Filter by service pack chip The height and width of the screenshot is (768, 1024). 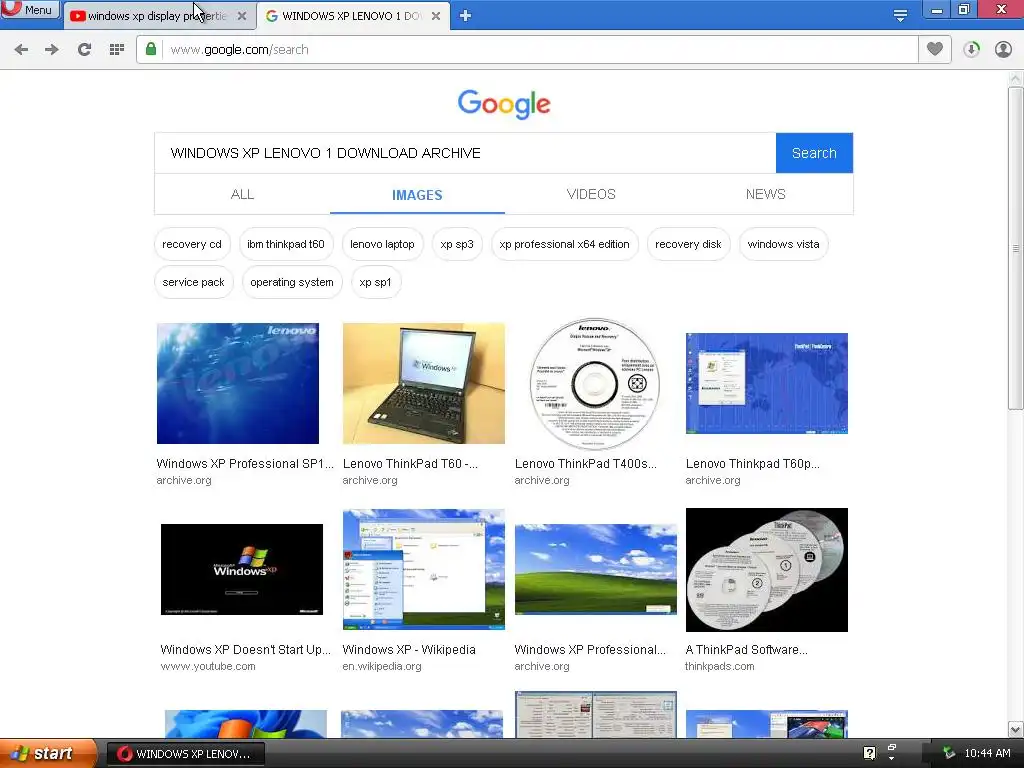pyautogui.click(x=193, y=282)
